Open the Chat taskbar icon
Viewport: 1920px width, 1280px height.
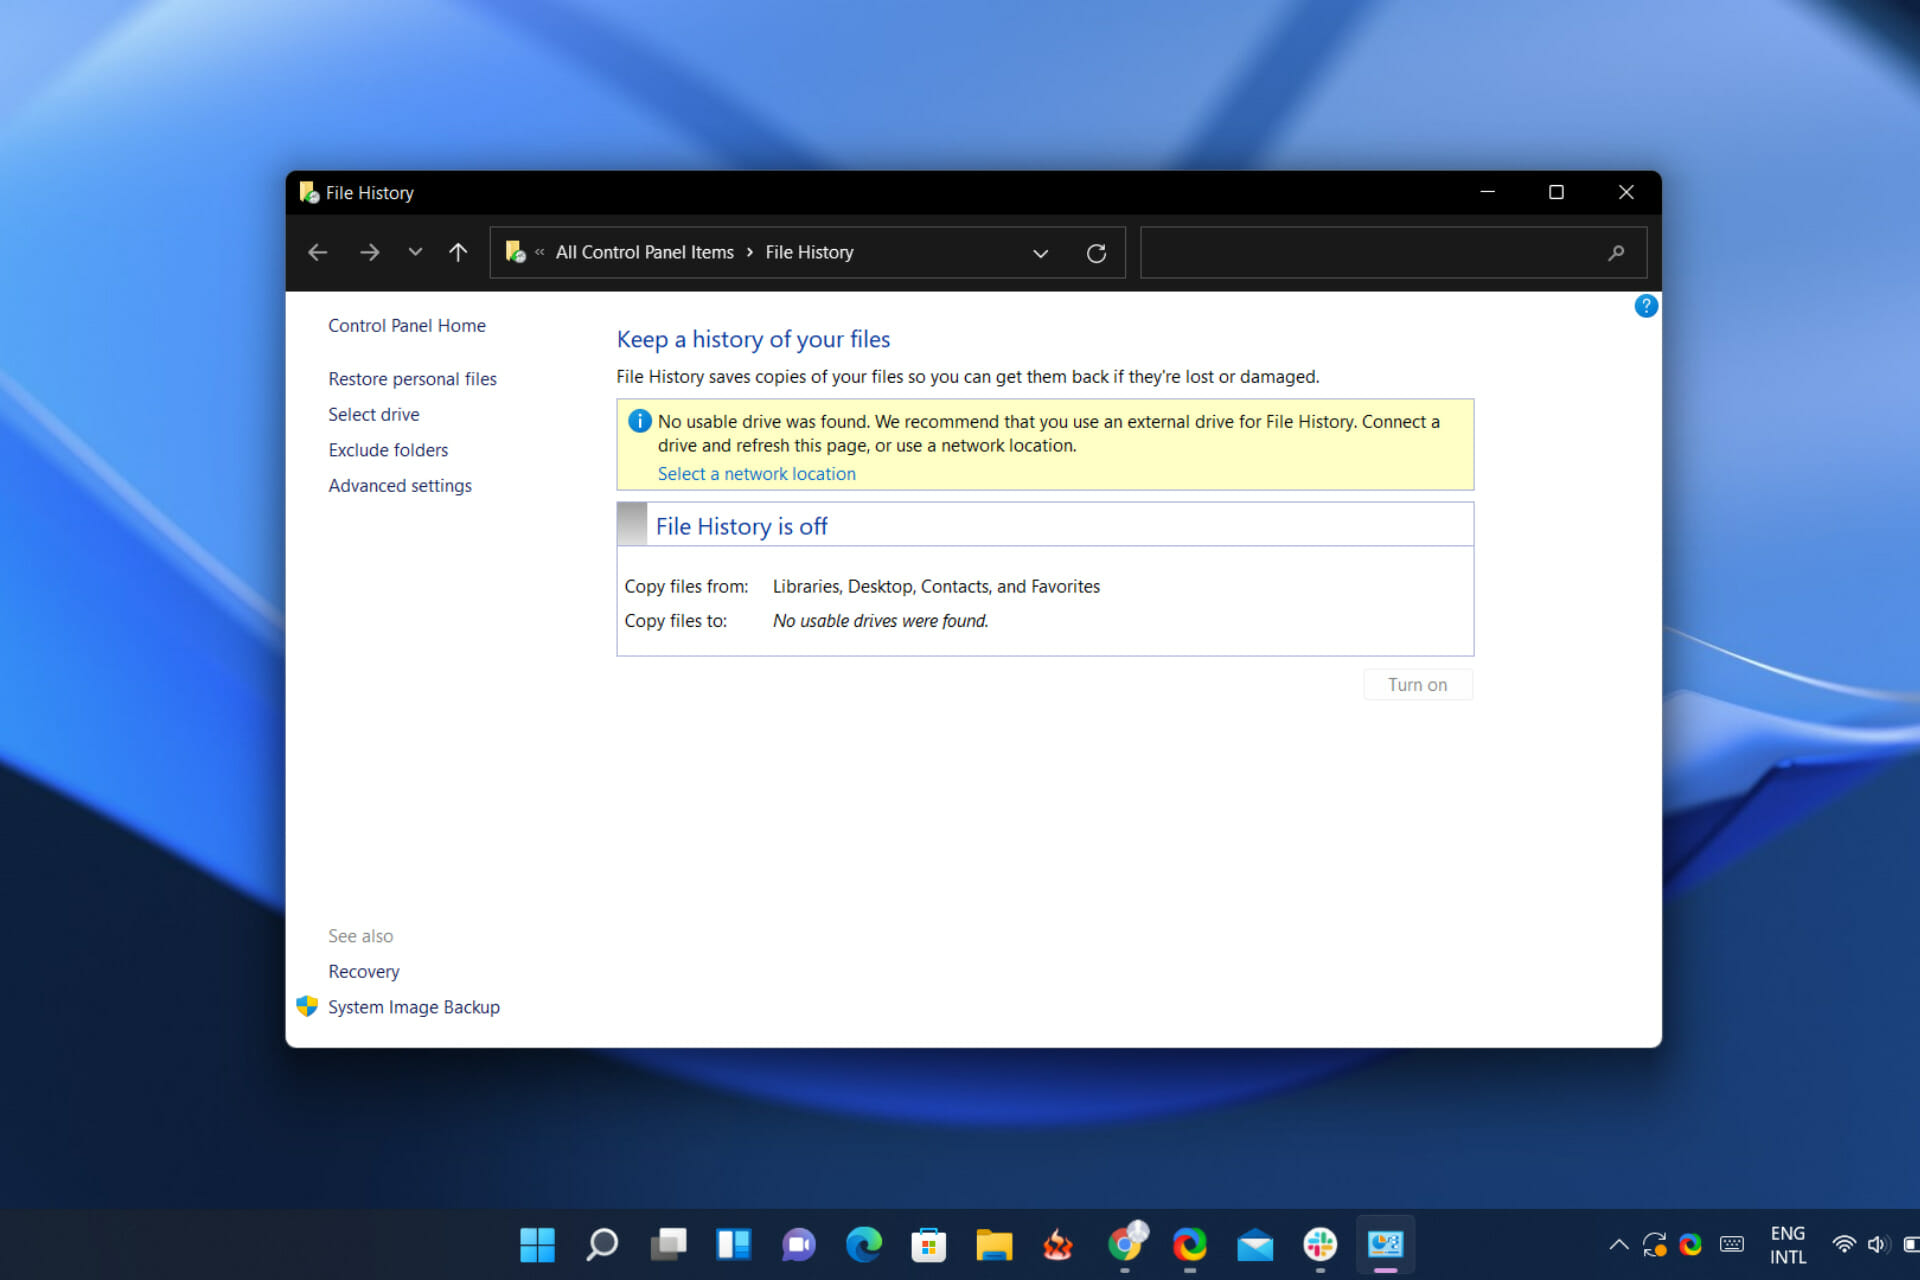click(x=798, y=1245)
